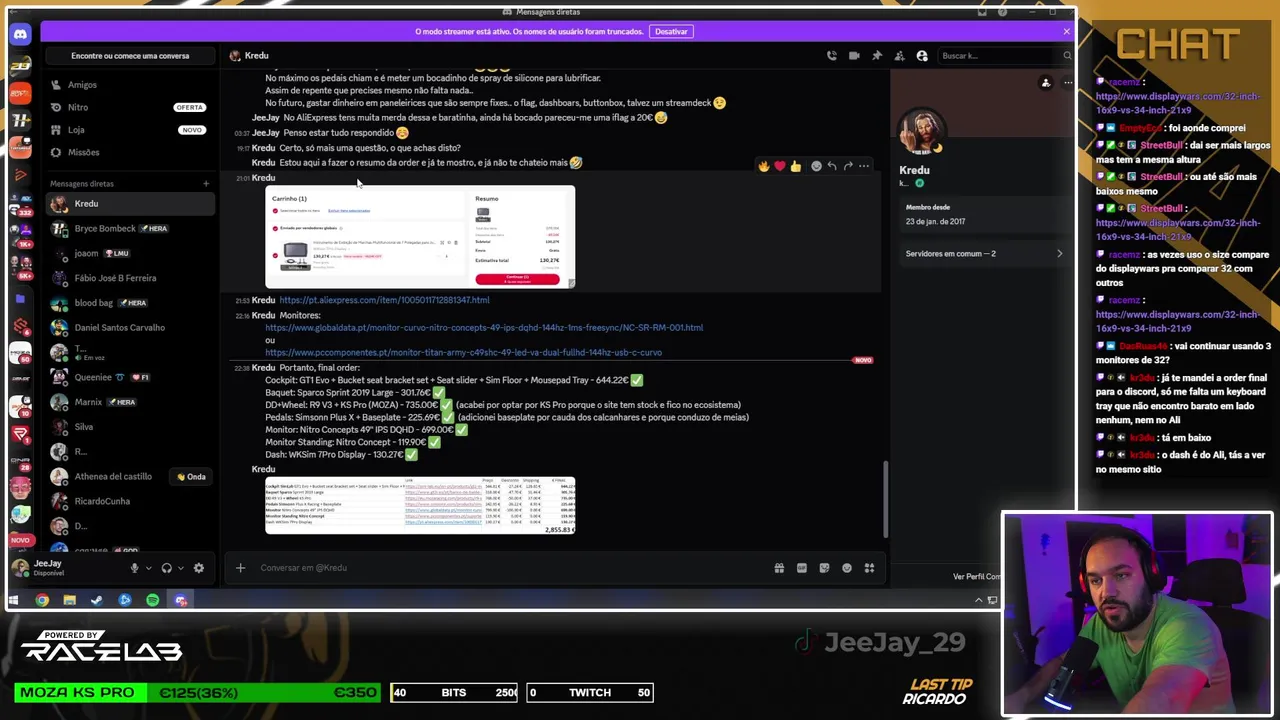Send Onda wave to Athenea
The image size is (1280, 720).
coord(191,477)
